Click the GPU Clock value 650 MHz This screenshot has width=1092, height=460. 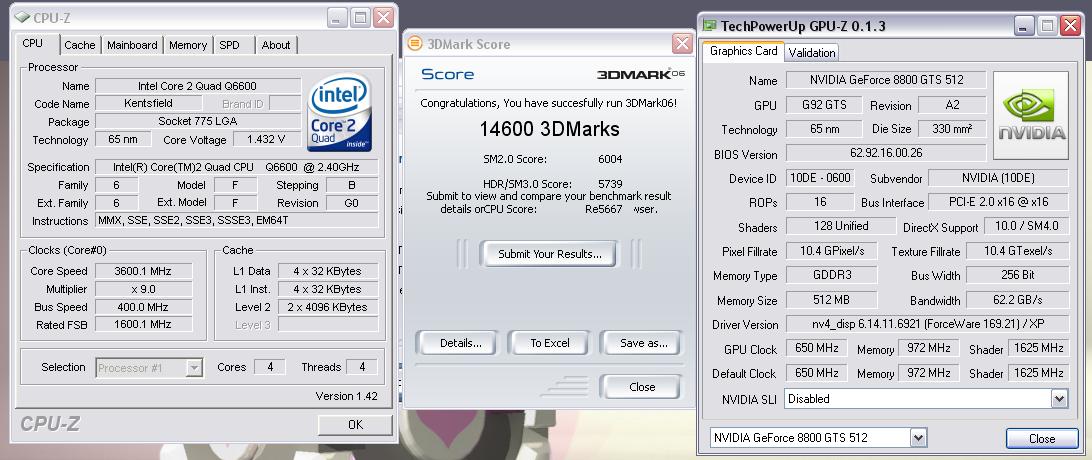pyautogui.click(x=816, y=348)
